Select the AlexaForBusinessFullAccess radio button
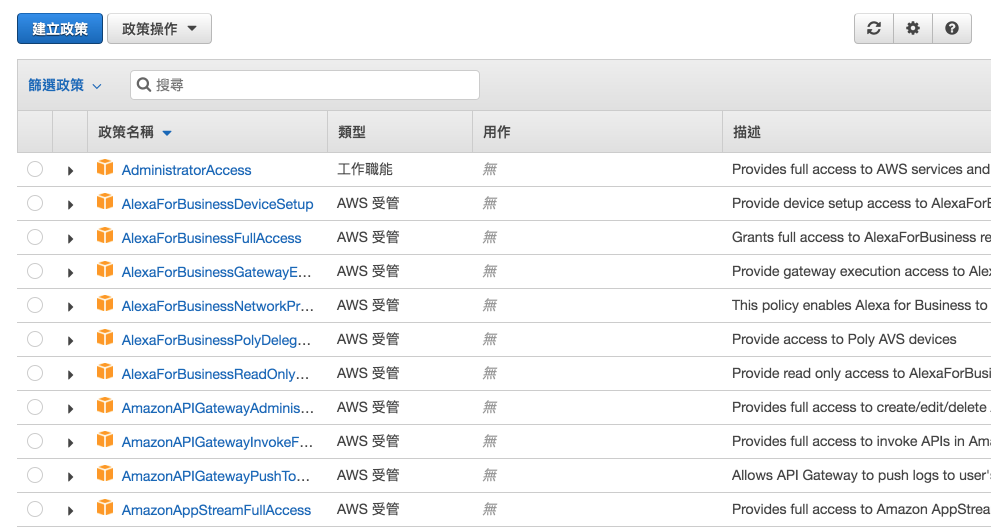 (35, 237)
